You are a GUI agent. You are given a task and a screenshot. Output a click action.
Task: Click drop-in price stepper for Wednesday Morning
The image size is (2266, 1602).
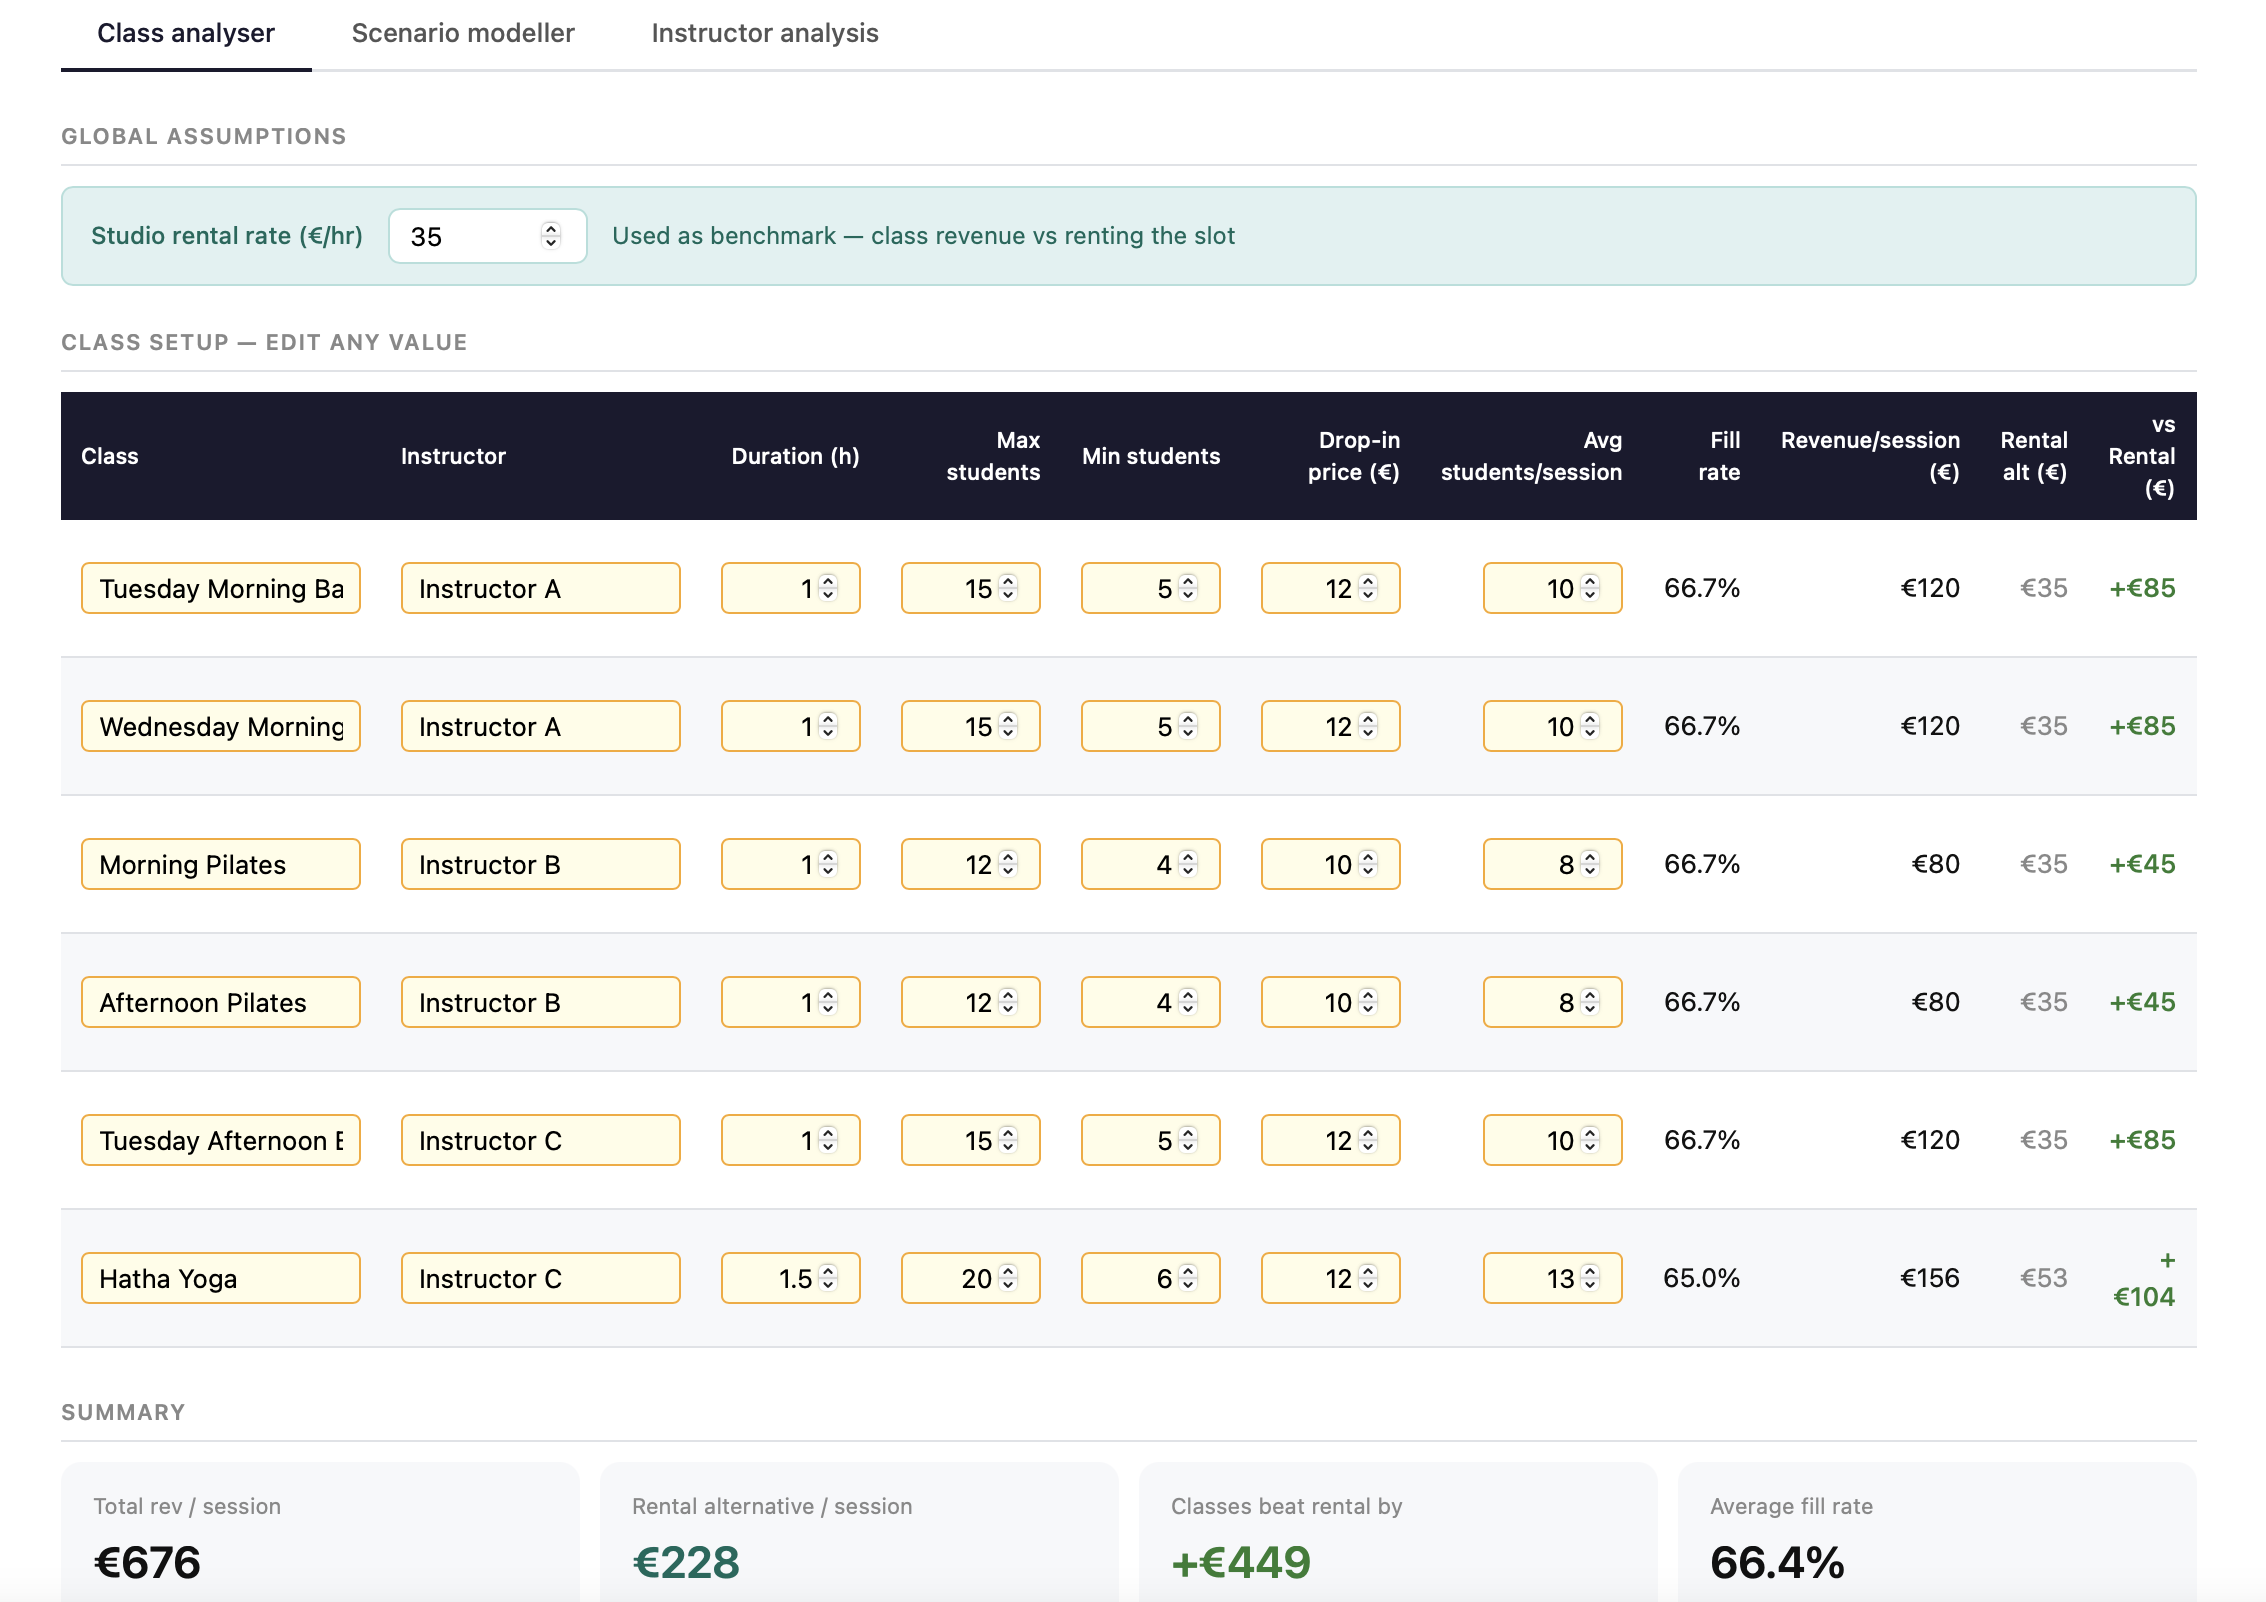[x=1368, y=726]
